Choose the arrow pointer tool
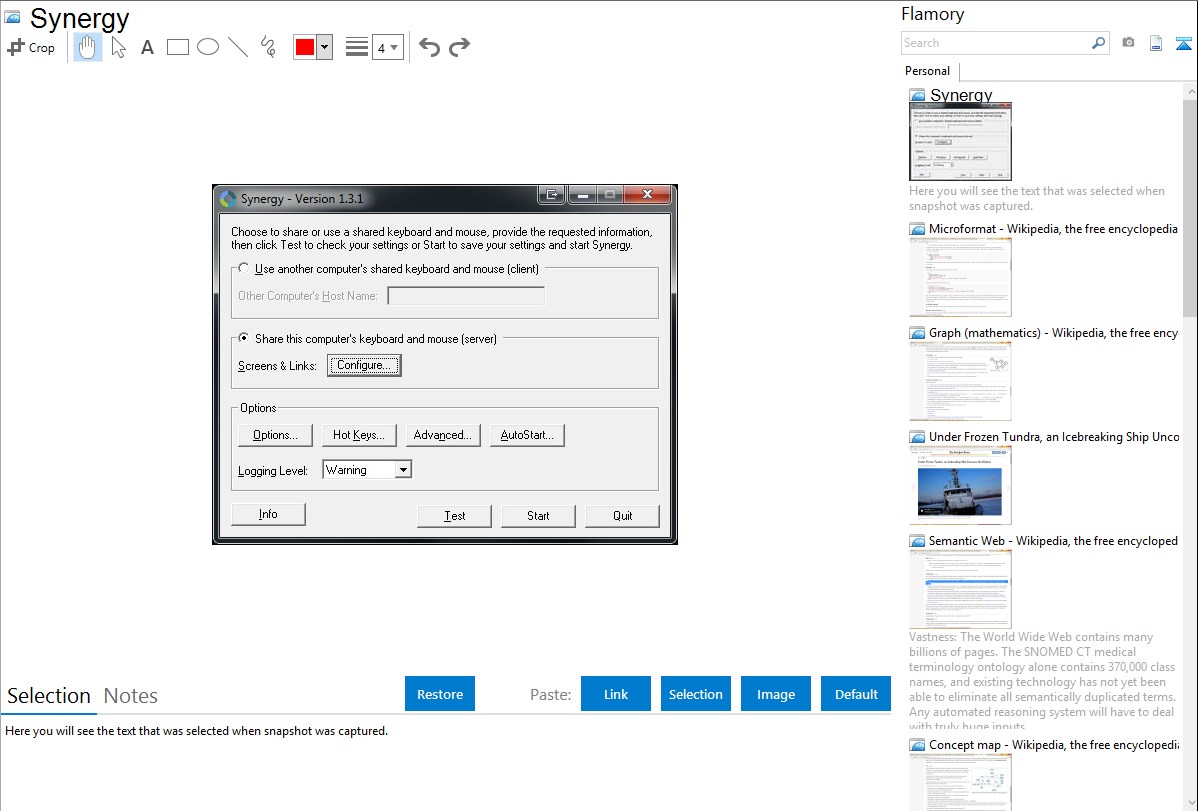This screenshot has height=811, width=1198. 119,47
